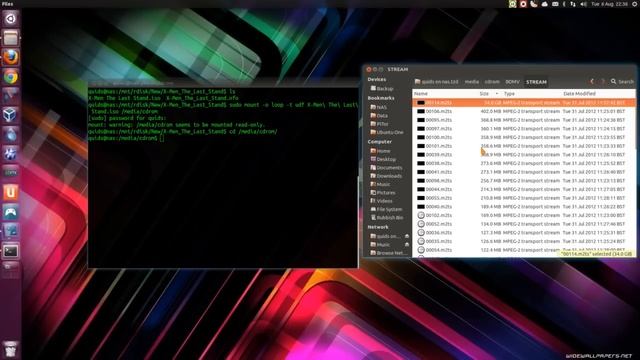Click the STREAM window title bar
The height and width of the screenshot is (360, 640).
pyautogui.click(x=500, y=69)
